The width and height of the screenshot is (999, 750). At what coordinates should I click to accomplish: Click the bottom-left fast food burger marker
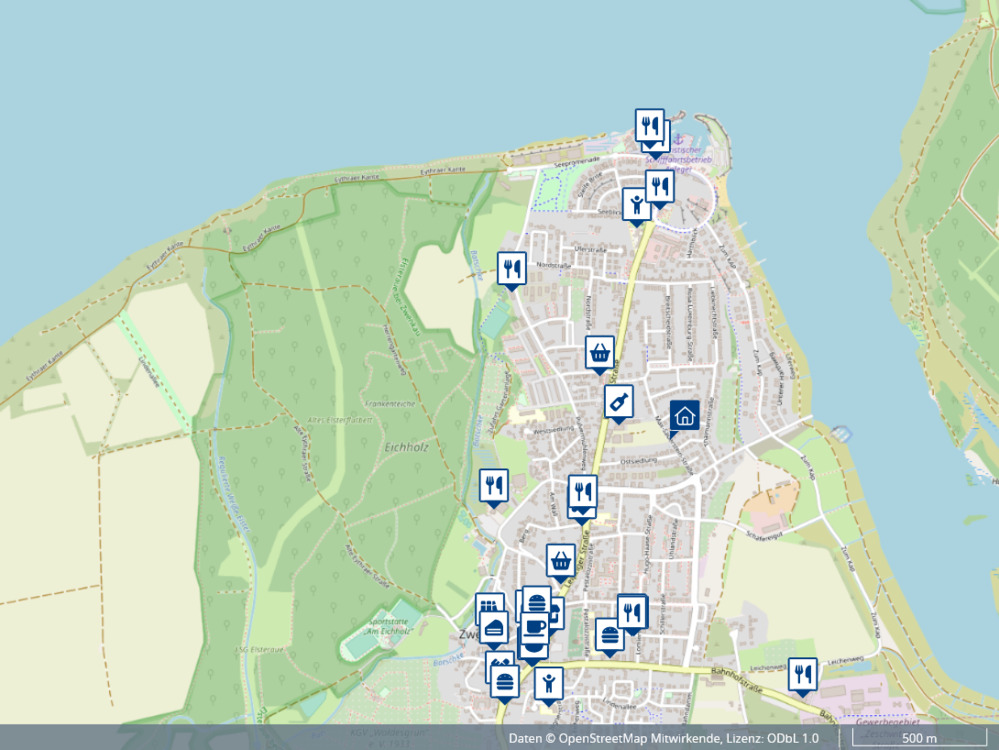coord(503,681)
